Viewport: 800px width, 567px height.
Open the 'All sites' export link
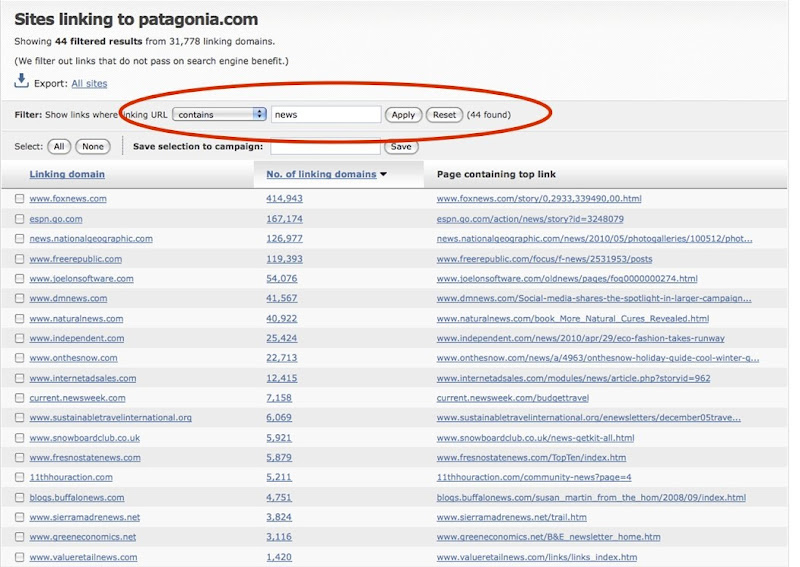point(89,84)
